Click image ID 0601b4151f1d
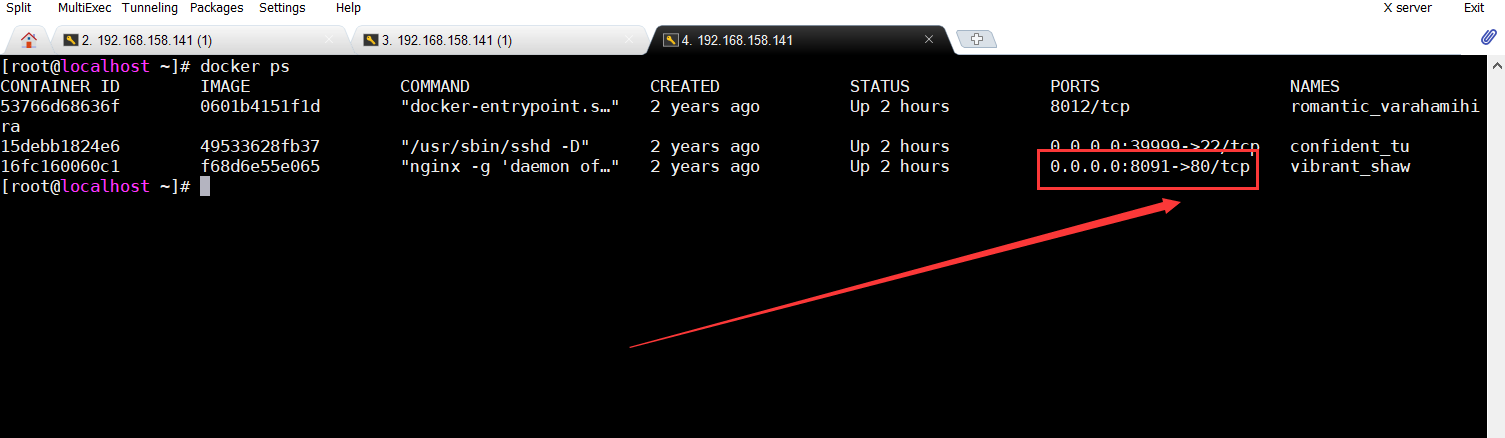This screenshot has height=438, width=1505. coord(260,106)
